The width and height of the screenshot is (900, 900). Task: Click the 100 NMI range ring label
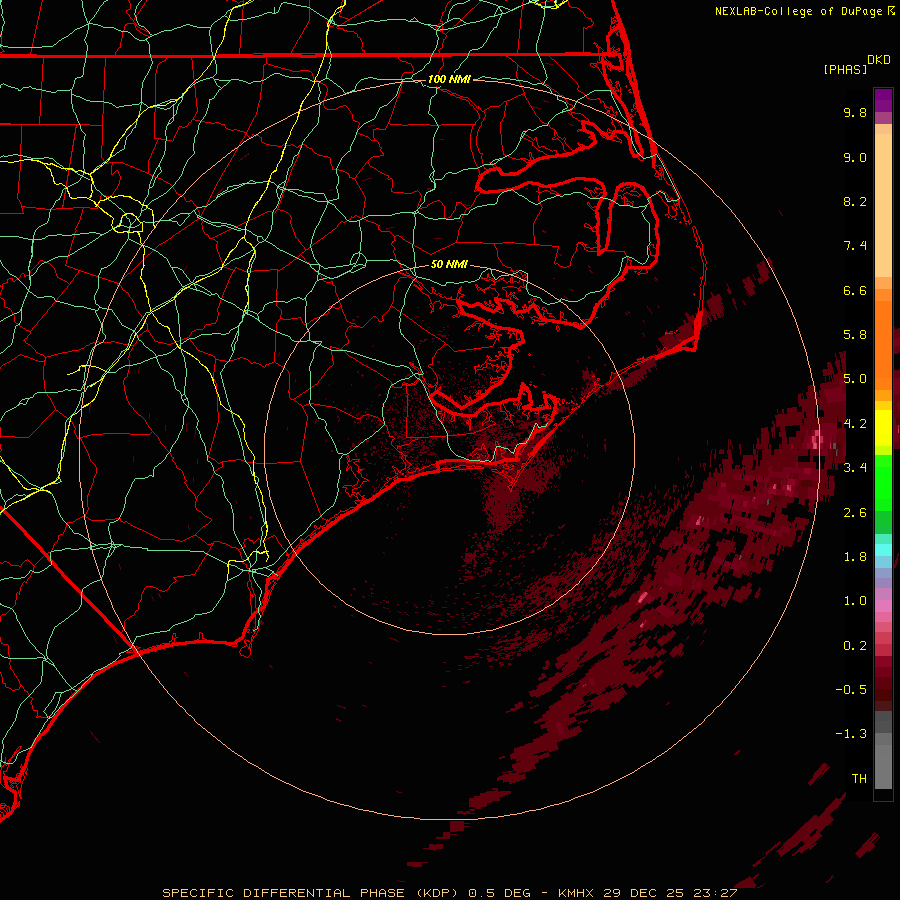449,79
